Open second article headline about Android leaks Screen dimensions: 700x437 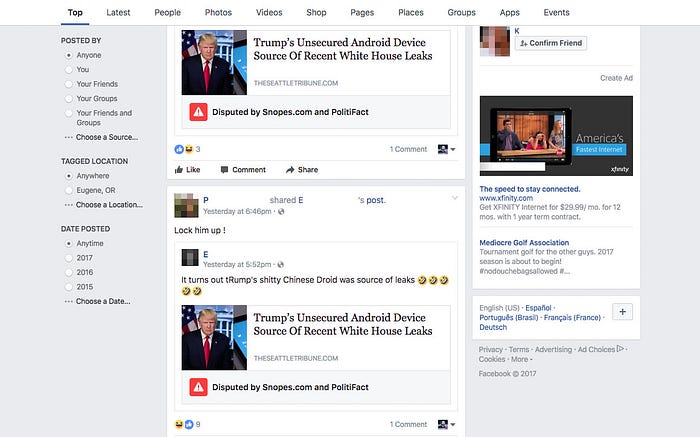point(343,324)
